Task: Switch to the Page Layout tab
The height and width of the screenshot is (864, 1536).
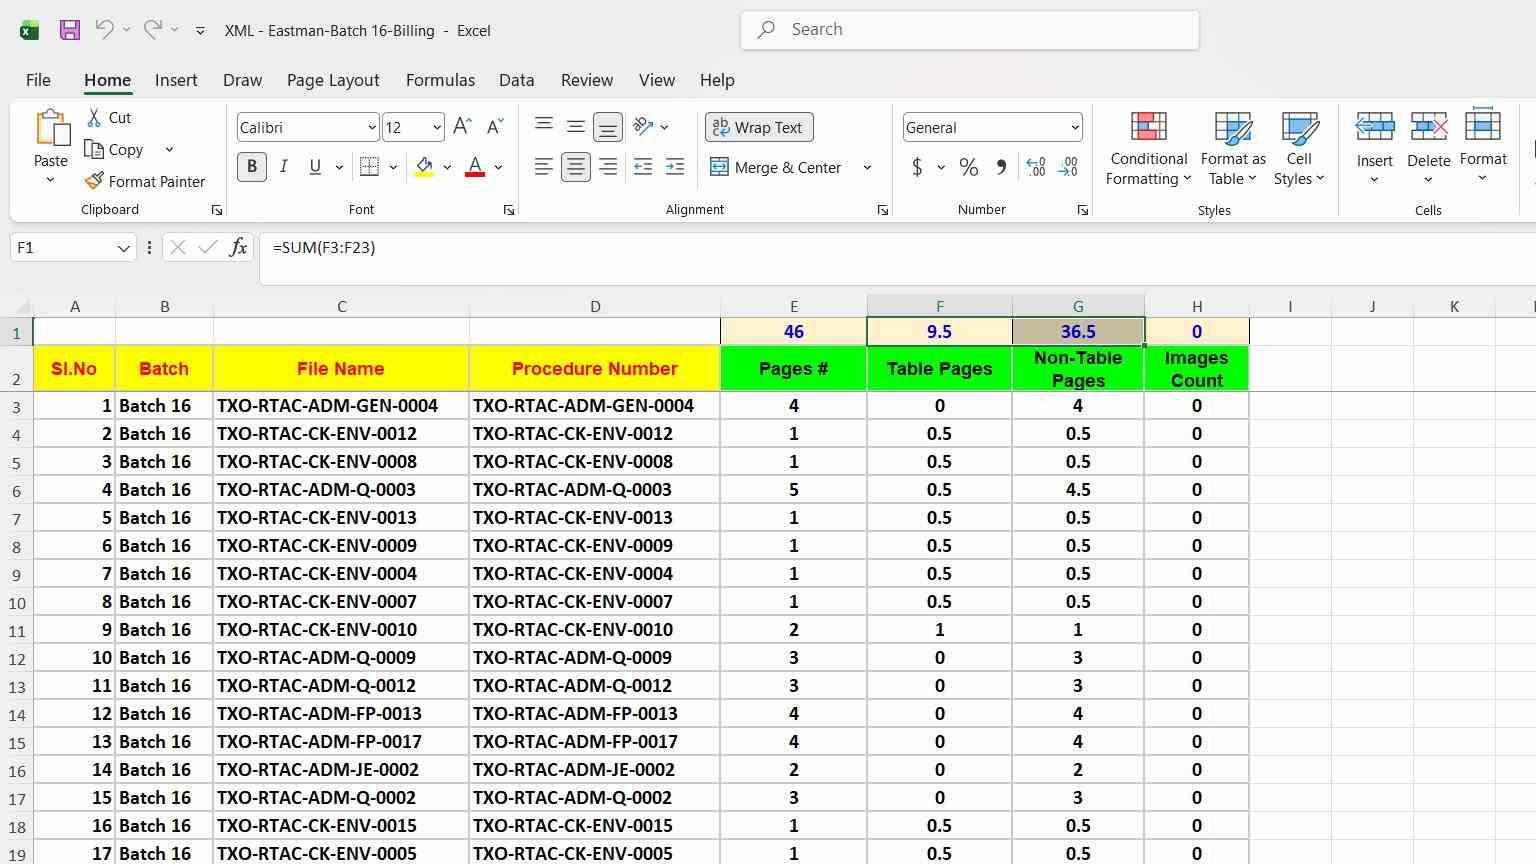Action: pos(333,80)
